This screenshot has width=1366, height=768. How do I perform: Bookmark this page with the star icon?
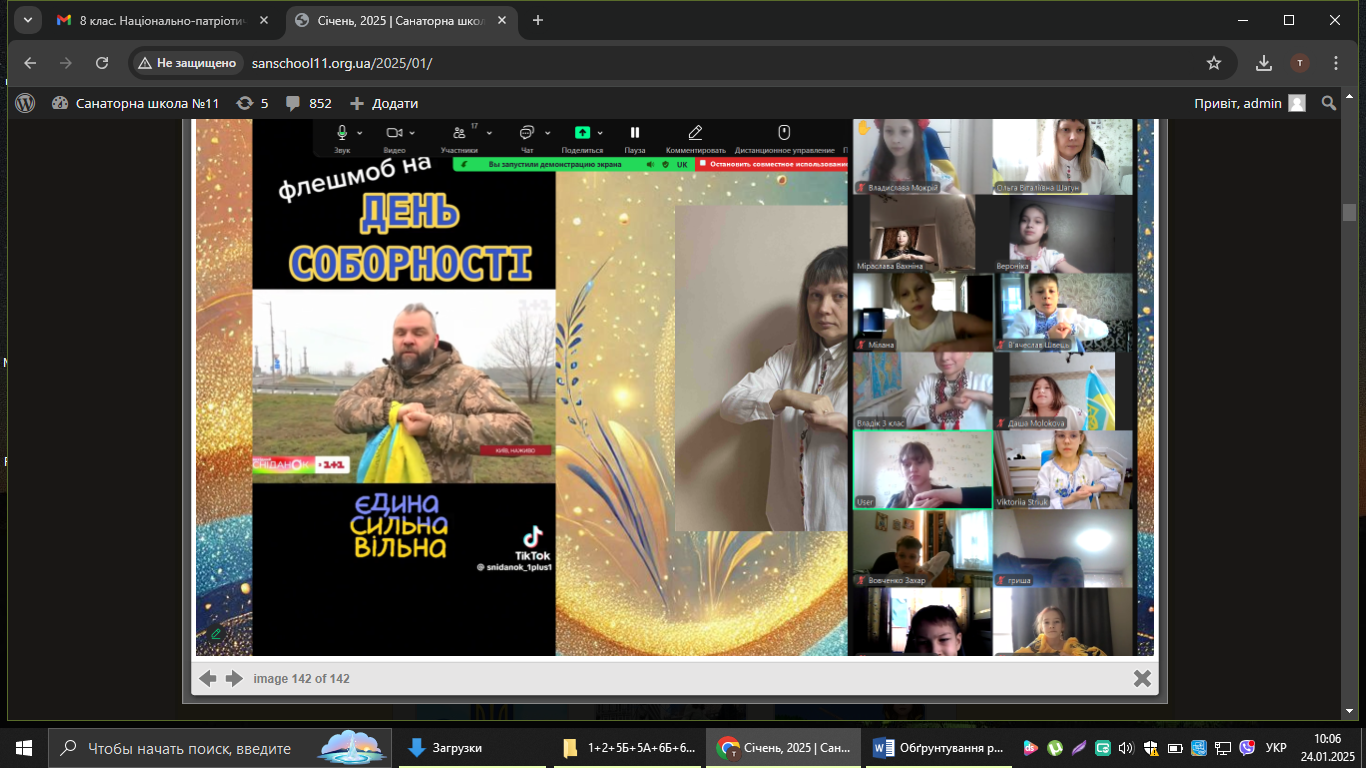point(1214,63)
